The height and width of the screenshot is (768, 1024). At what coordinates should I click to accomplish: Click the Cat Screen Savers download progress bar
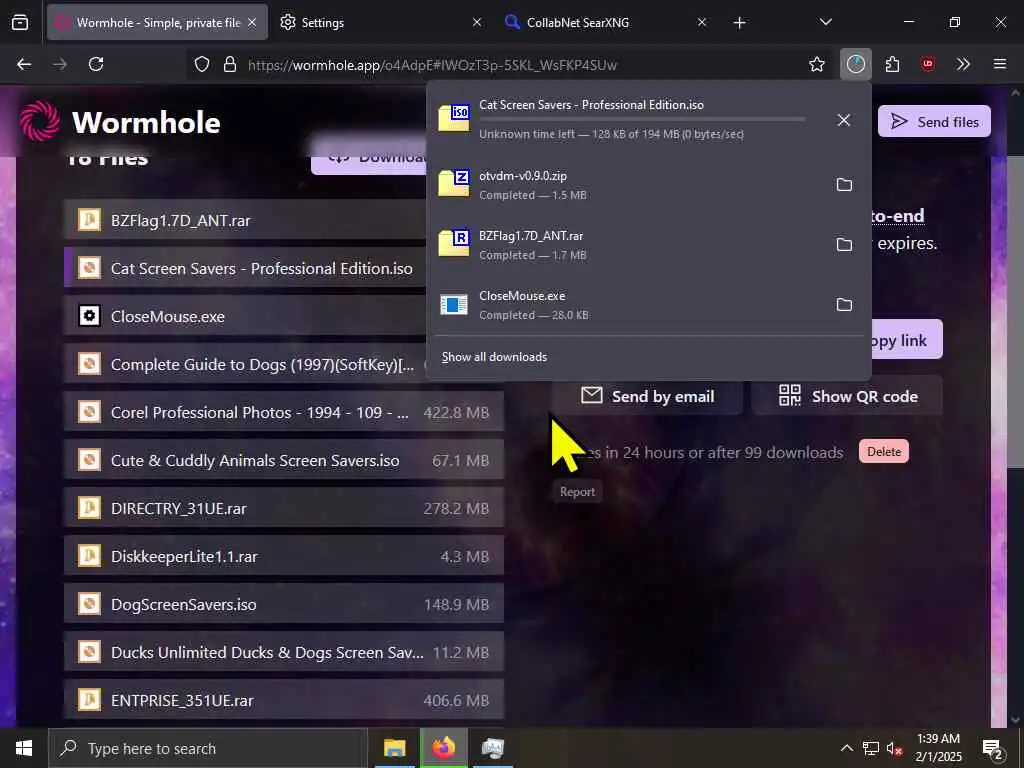[642, 120]
